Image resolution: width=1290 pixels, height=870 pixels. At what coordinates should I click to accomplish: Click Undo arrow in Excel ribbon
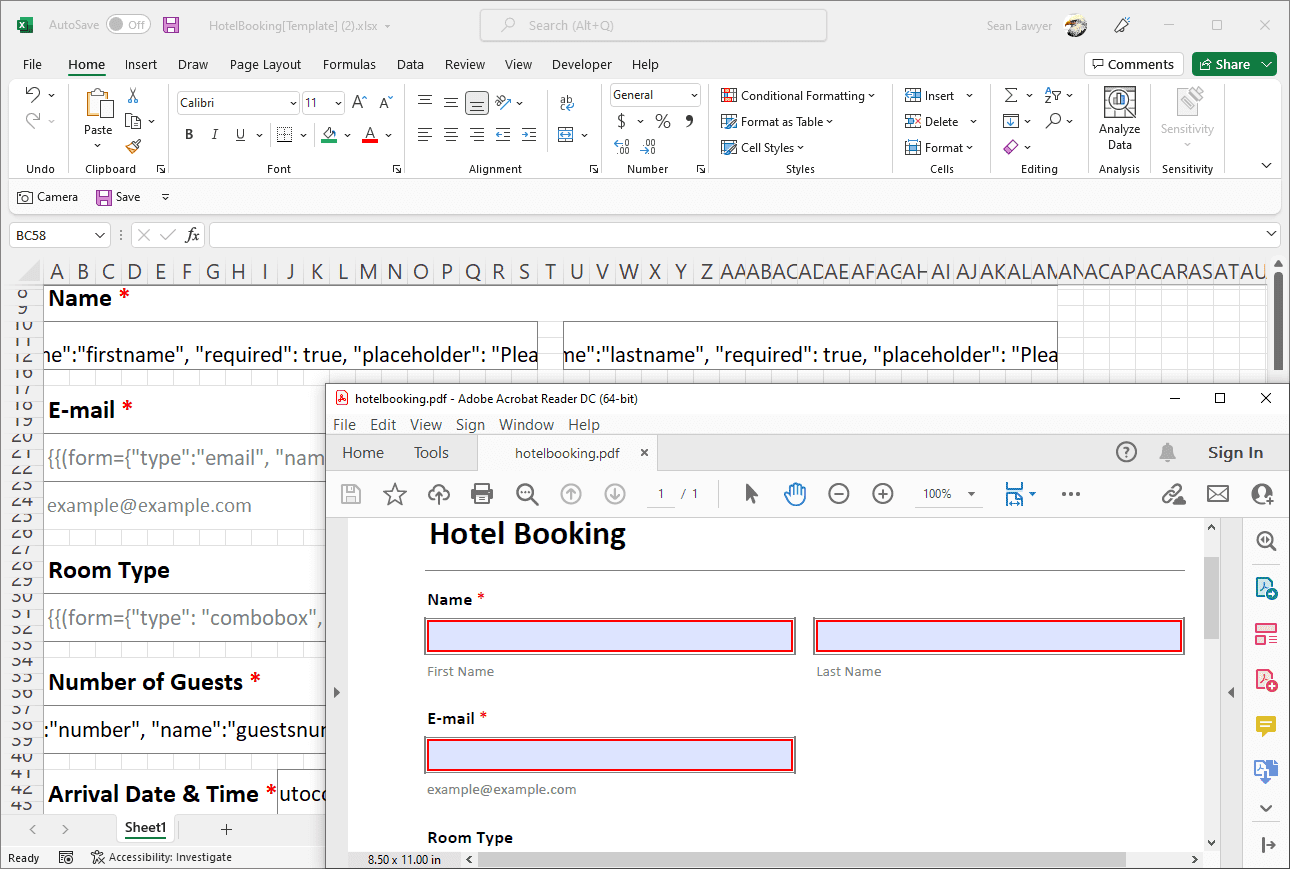click(x=33, y=95)
